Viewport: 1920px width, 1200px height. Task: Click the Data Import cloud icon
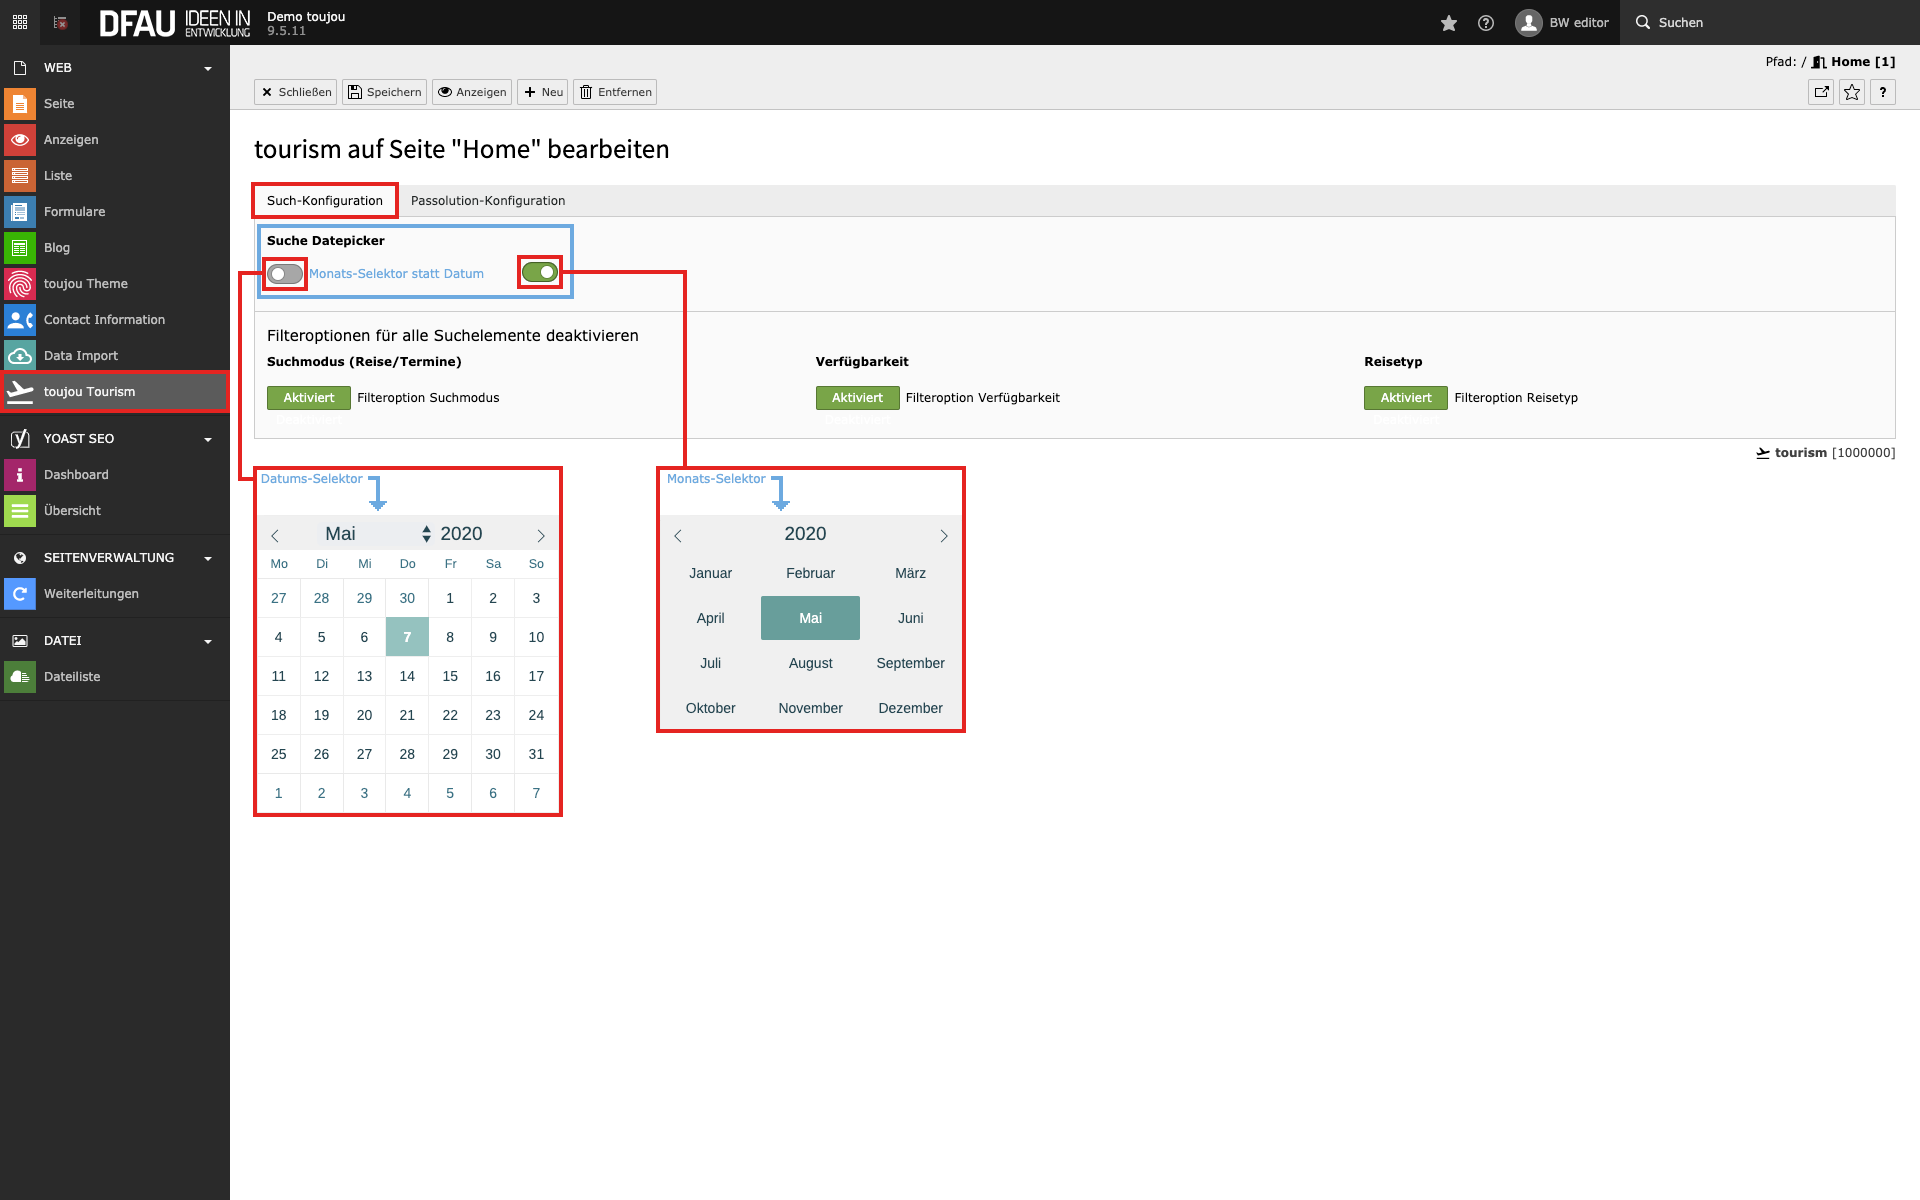(19, 356)
